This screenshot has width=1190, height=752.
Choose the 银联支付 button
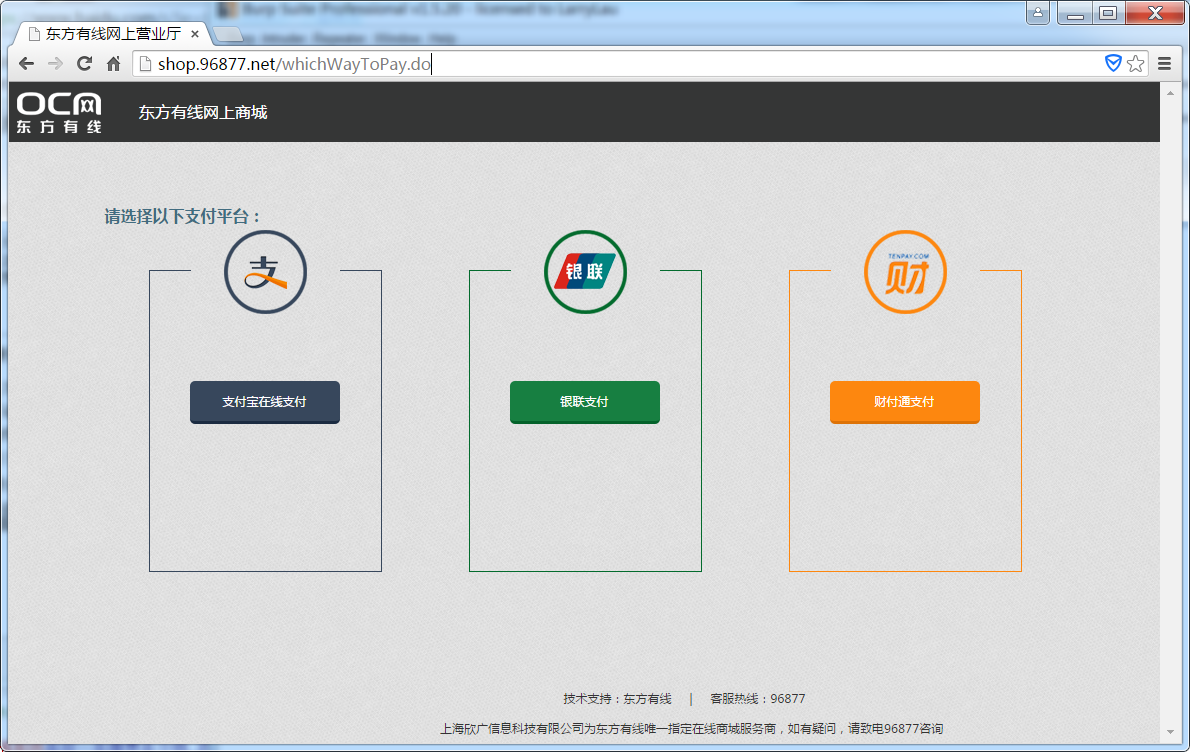[x=585, y=402]
